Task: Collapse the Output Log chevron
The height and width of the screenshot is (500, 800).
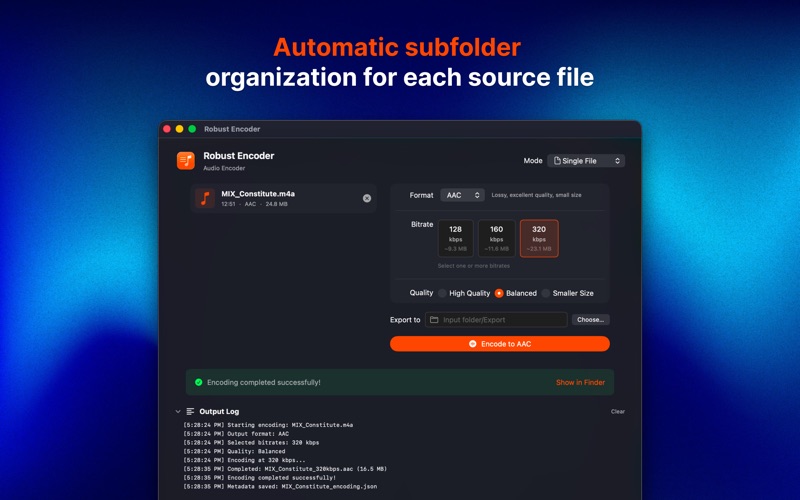Action: [178, 411]
